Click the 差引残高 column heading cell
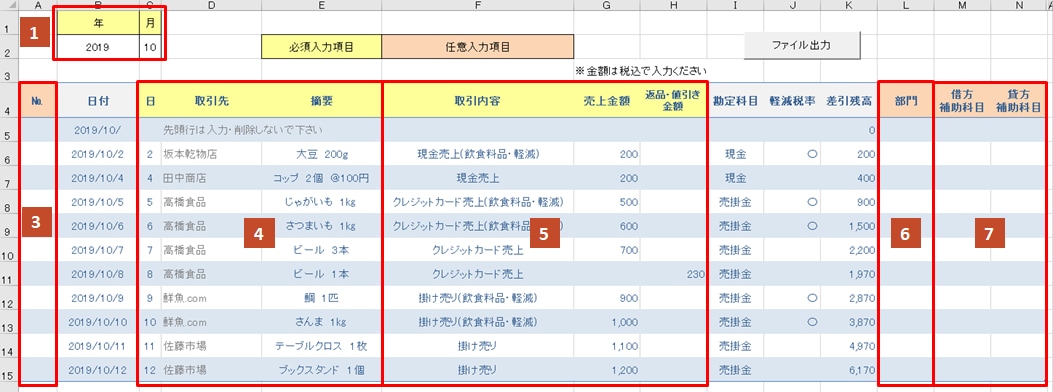Image resolution: width=1053 pixels, height=392 pixels. (850, 101)
